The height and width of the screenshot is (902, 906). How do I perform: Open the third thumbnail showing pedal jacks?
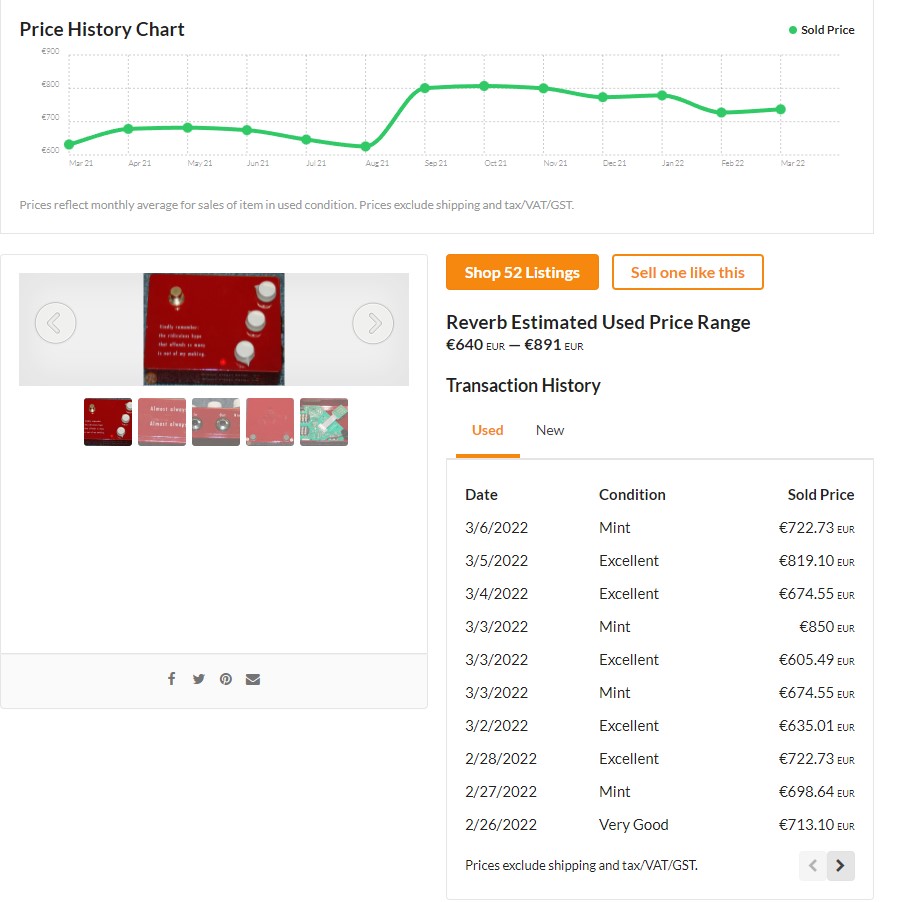216,422
